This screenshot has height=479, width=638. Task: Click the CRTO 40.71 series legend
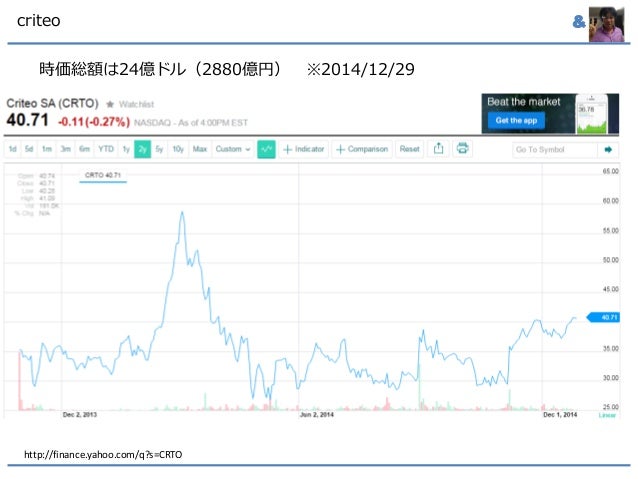coord(103,175)
